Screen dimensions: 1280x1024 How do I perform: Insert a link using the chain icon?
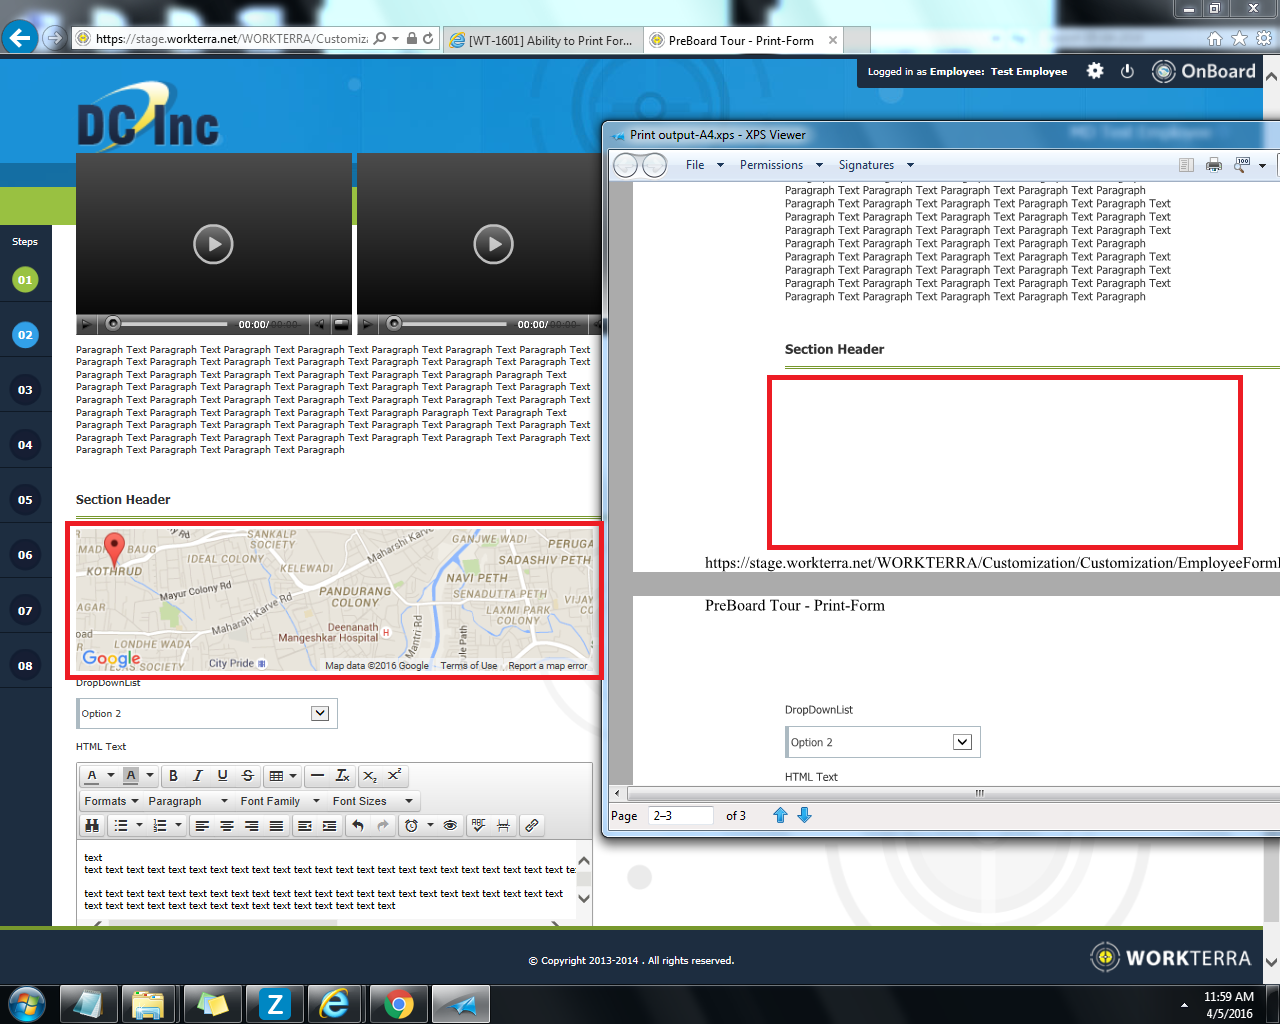532,826
